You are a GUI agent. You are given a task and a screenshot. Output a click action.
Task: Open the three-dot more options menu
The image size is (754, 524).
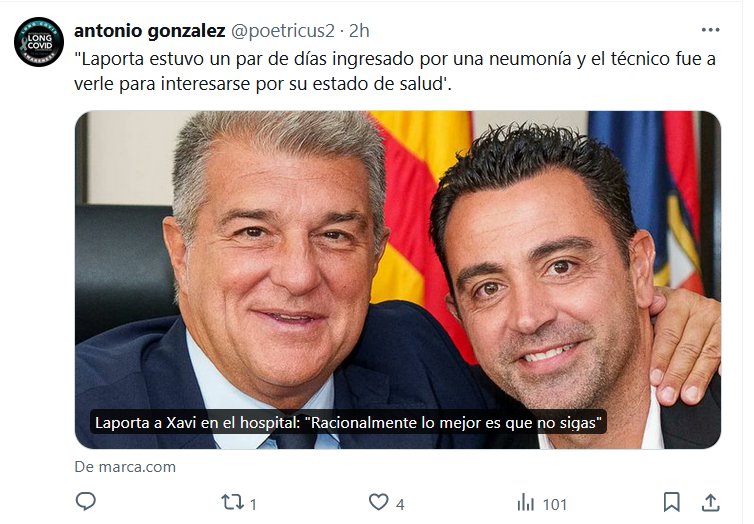710,30
